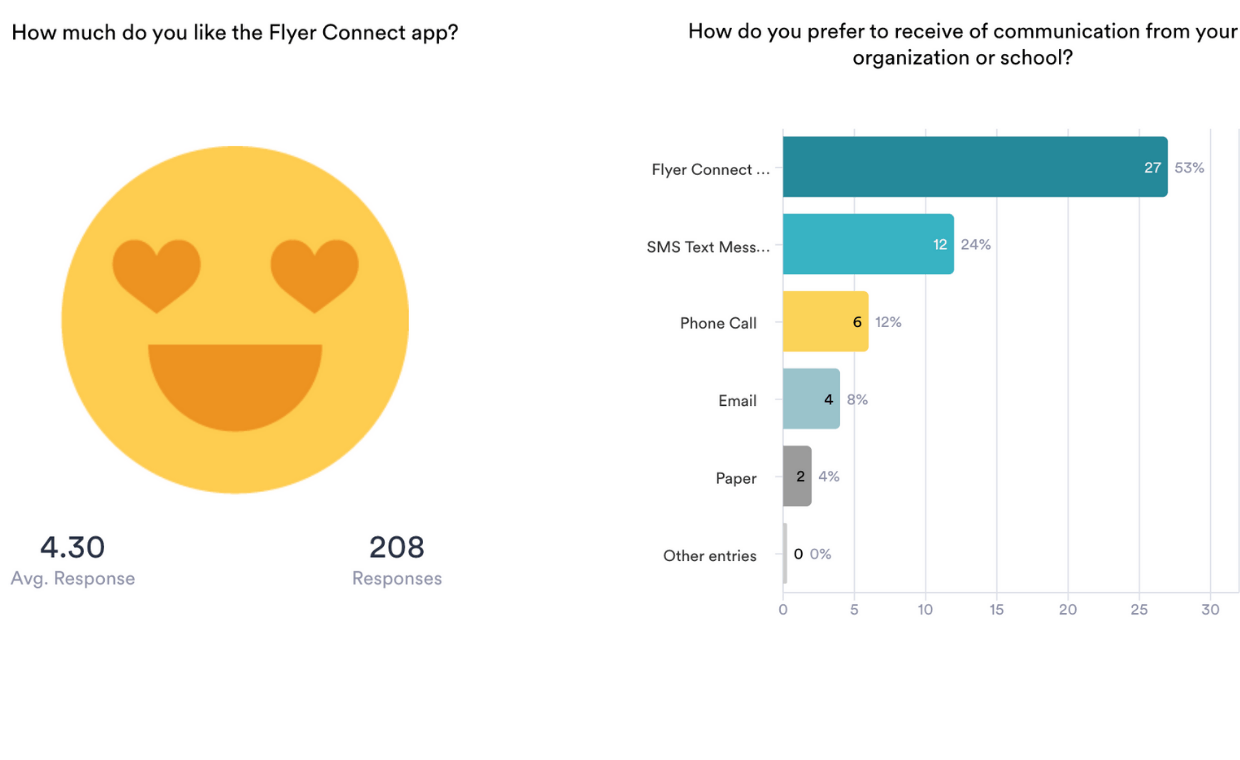Click the 53% percentage label
This screenshot has width=1240, height=760.
1189,168
